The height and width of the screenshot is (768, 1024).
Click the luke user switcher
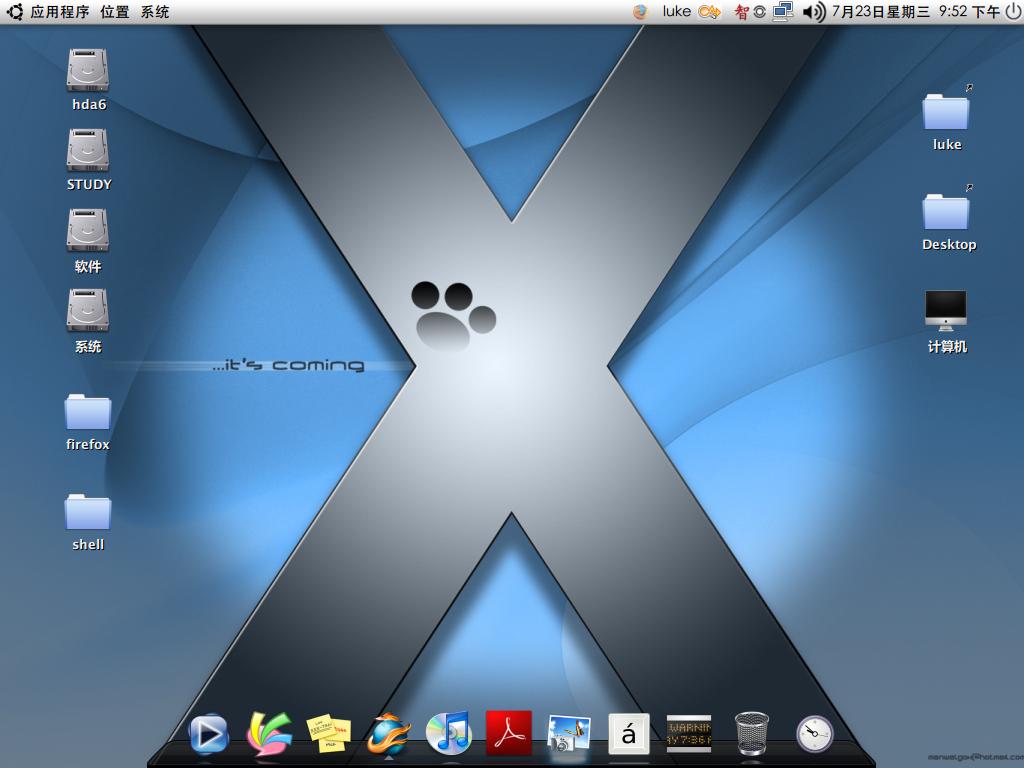(x=677, y=12)
